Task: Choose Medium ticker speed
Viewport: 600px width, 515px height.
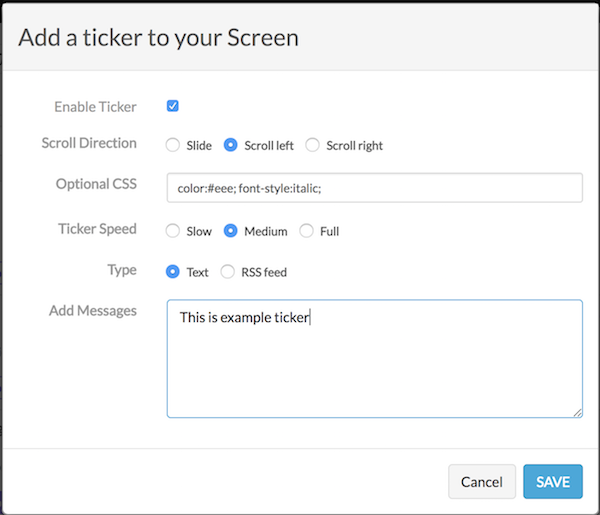Action: click(230, 231)
